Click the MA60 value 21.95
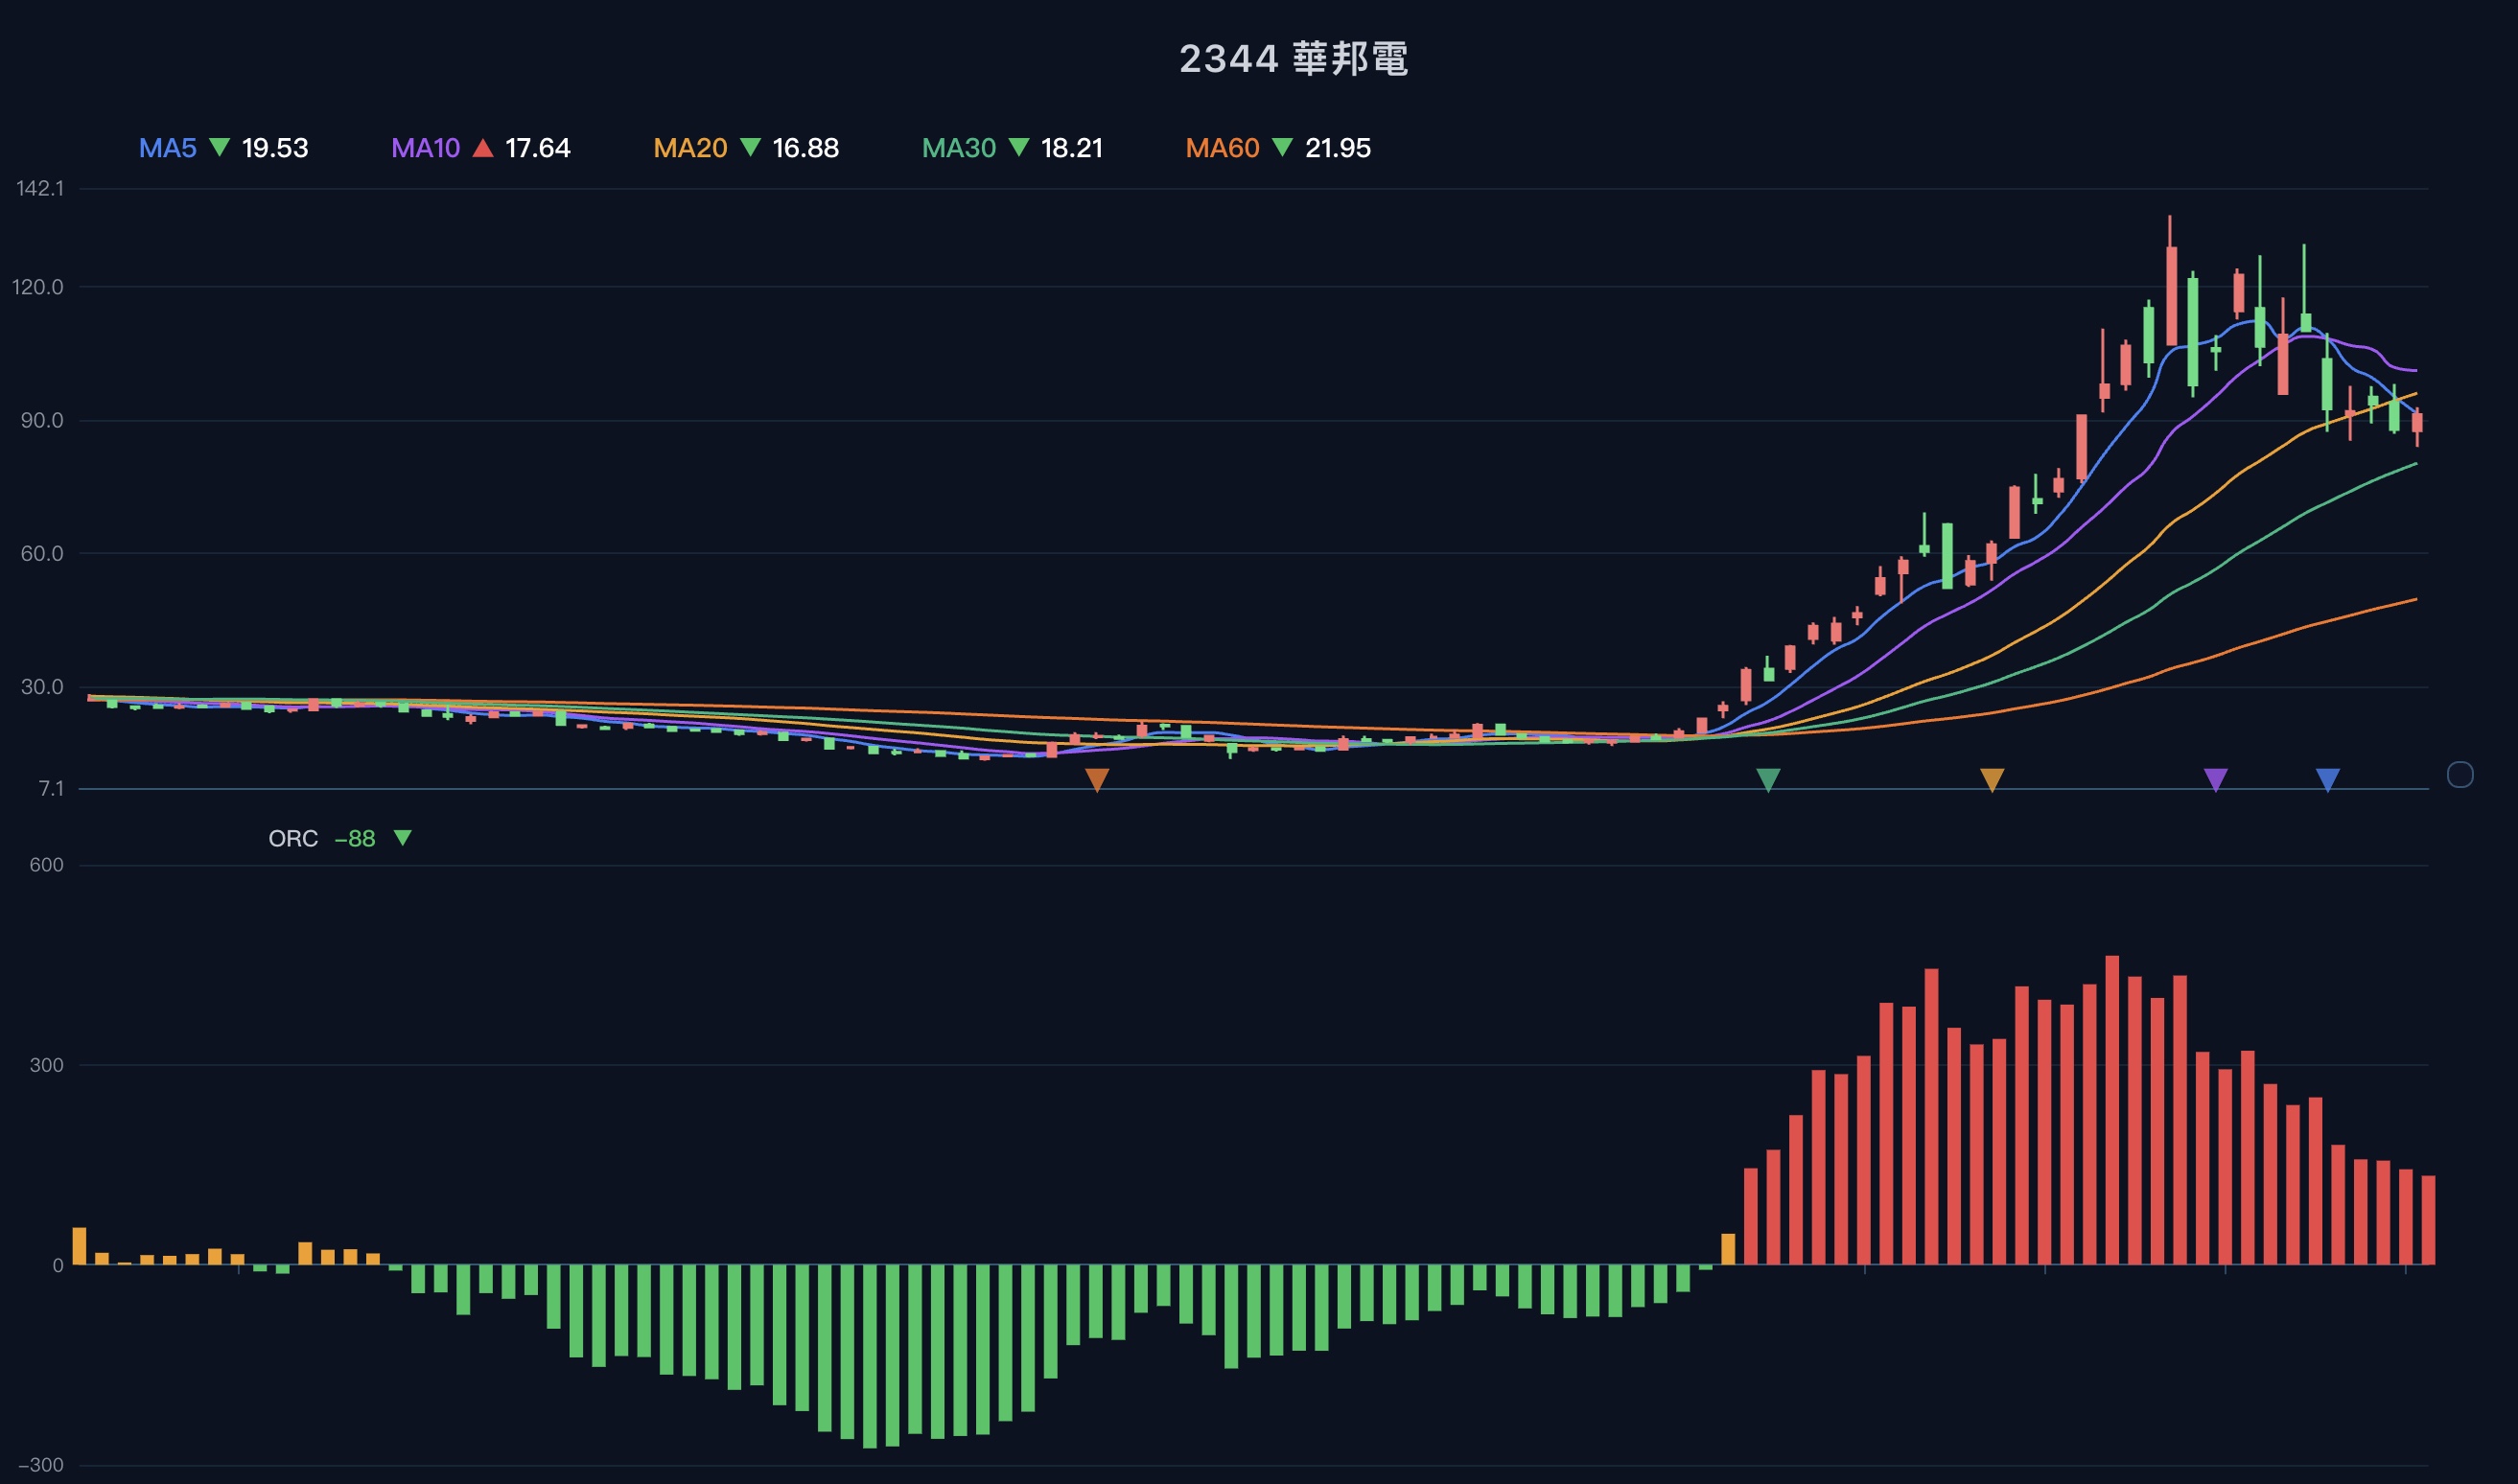2518x1484 pixels. click(x=1337, y=148)
